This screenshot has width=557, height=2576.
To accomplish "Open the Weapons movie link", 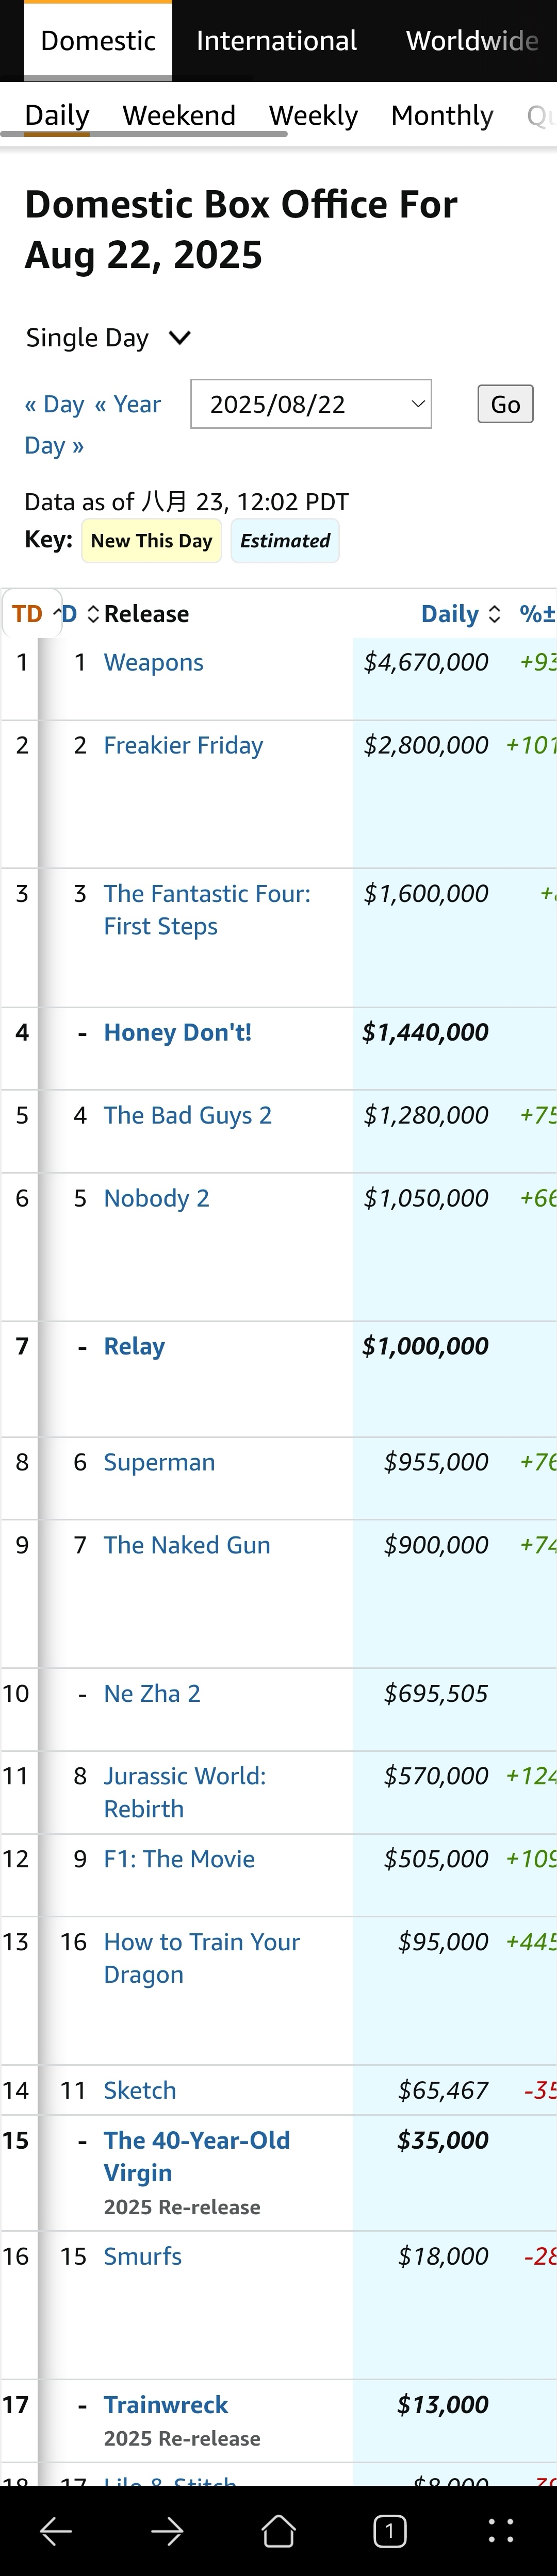I will click(153, 662).
